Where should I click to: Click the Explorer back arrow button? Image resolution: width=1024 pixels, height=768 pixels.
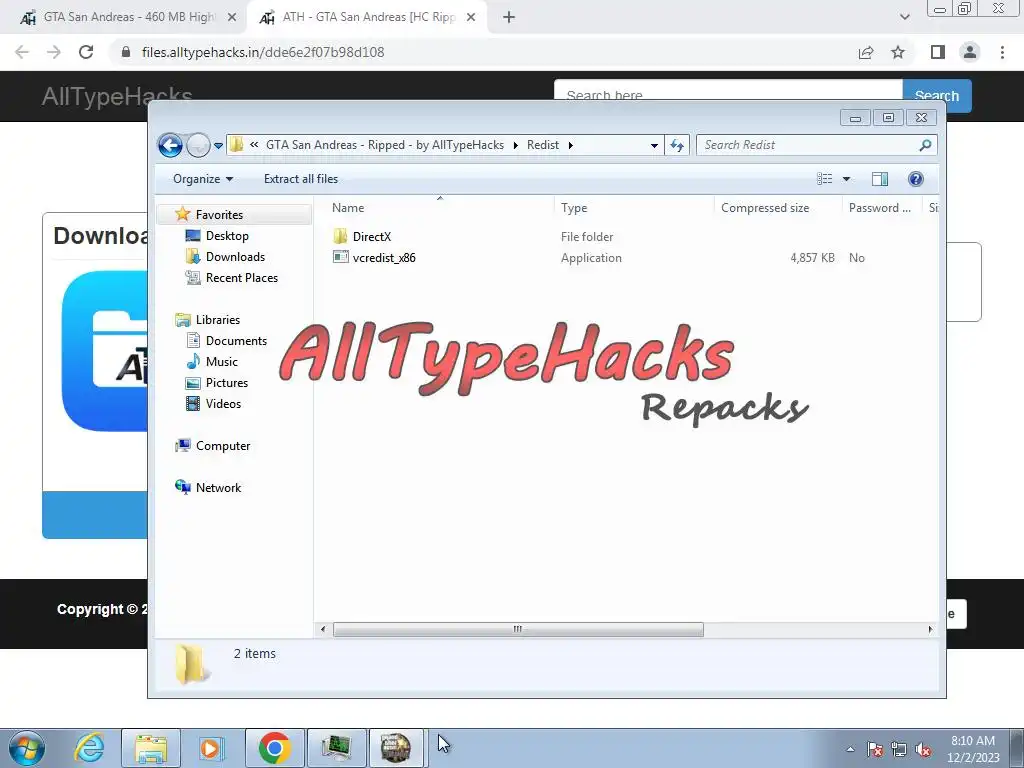pos(170,145)
